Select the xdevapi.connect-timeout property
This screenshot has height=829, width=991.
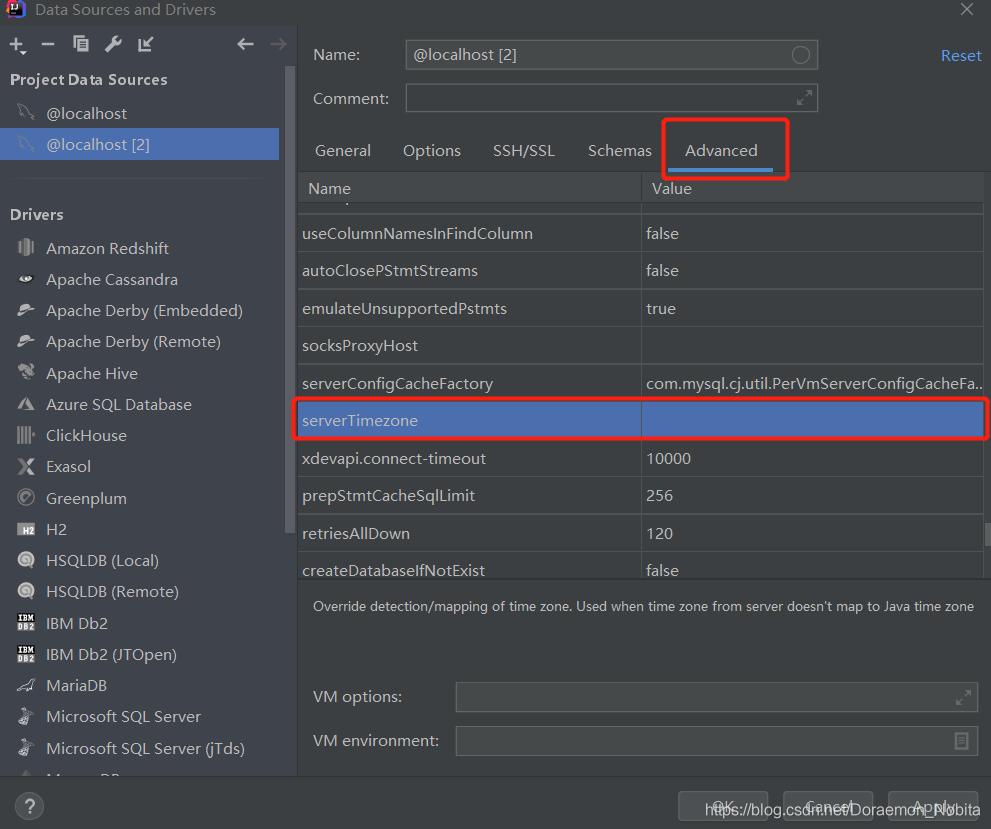pos(394,459)
